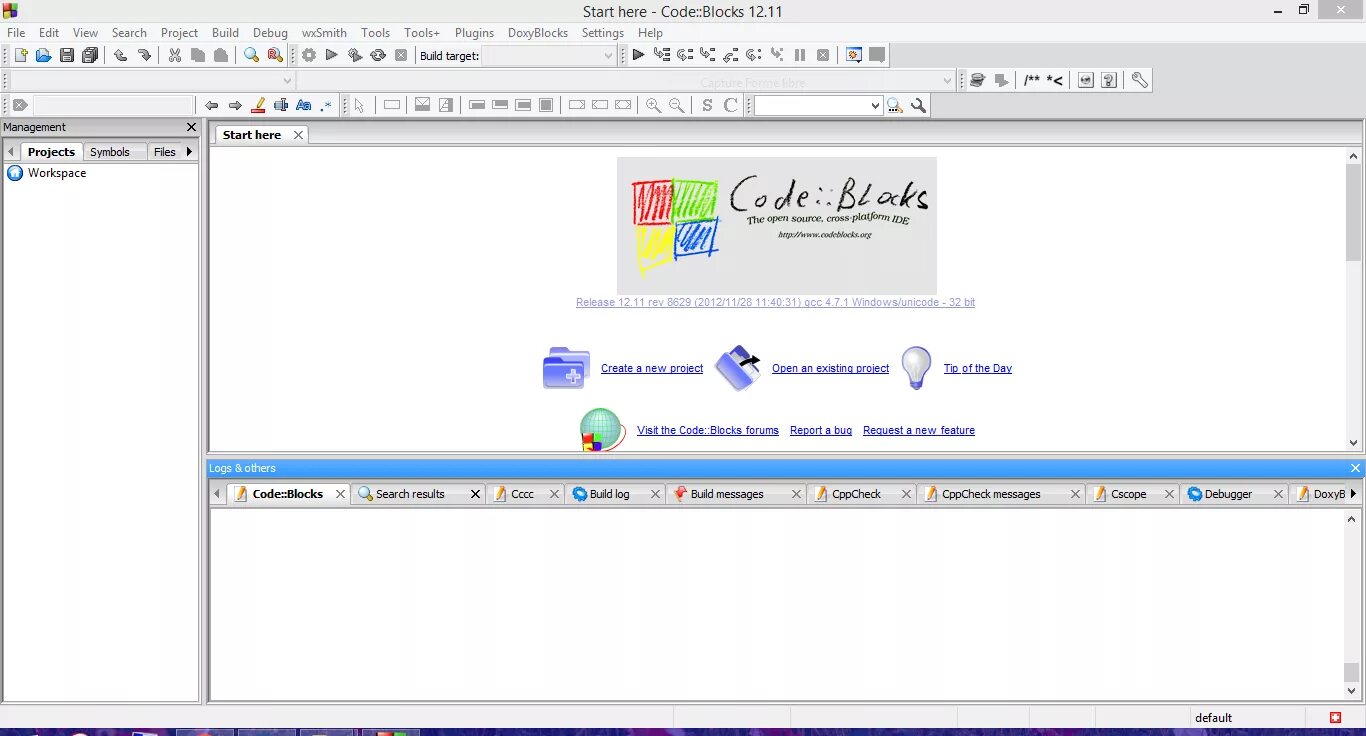Click the Cut scissors icon

(x=175, y=55)
